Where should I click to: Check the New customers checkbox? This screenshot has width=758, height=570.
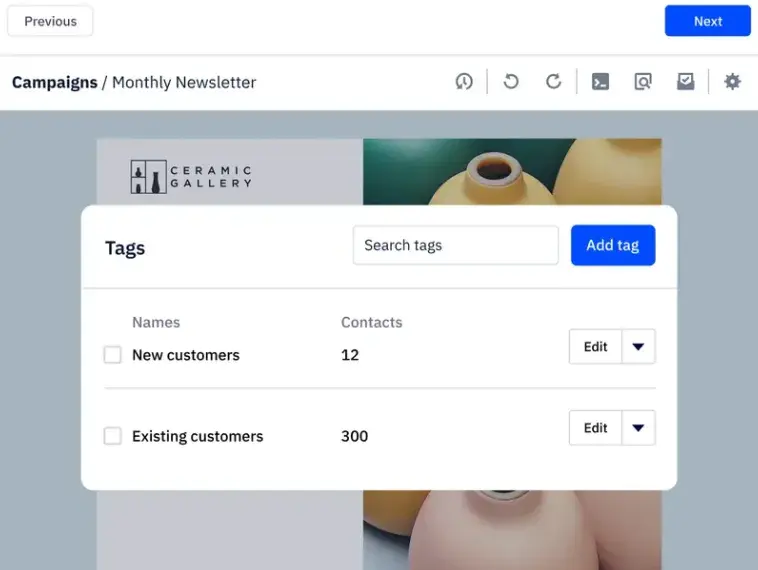coord(113,354)
